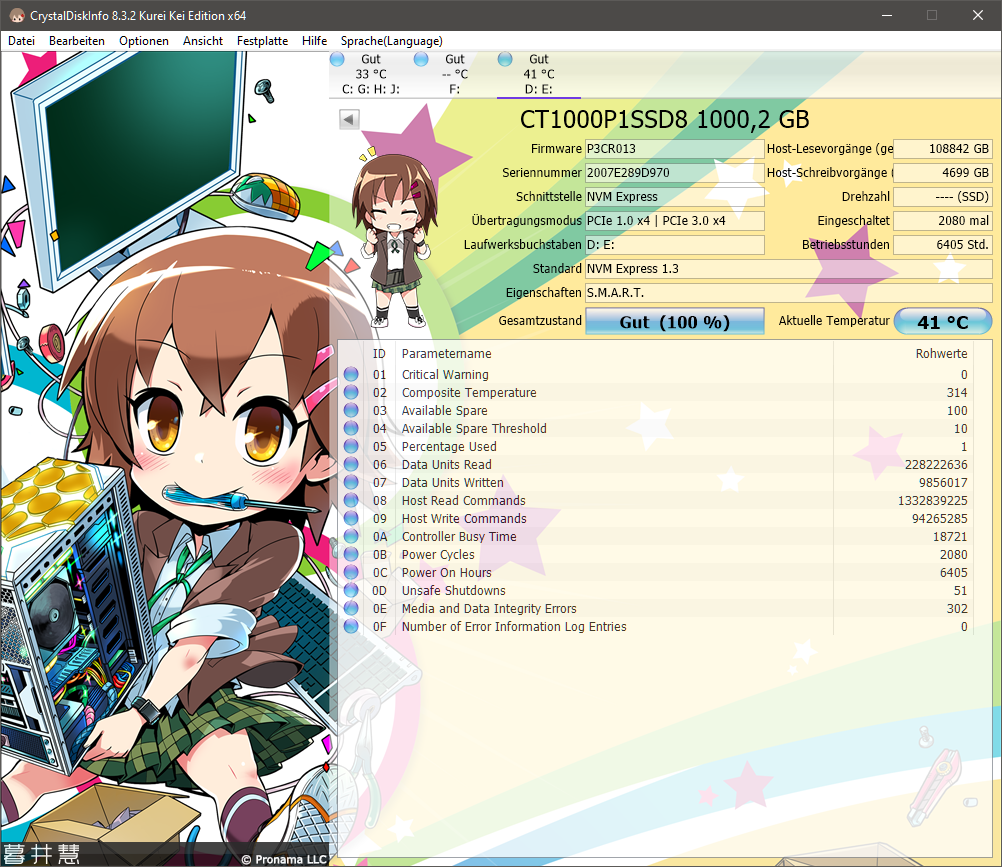Click the Media and Data Integrity Errors value 302
1002x867 pixels.
(x=957, y=608)
